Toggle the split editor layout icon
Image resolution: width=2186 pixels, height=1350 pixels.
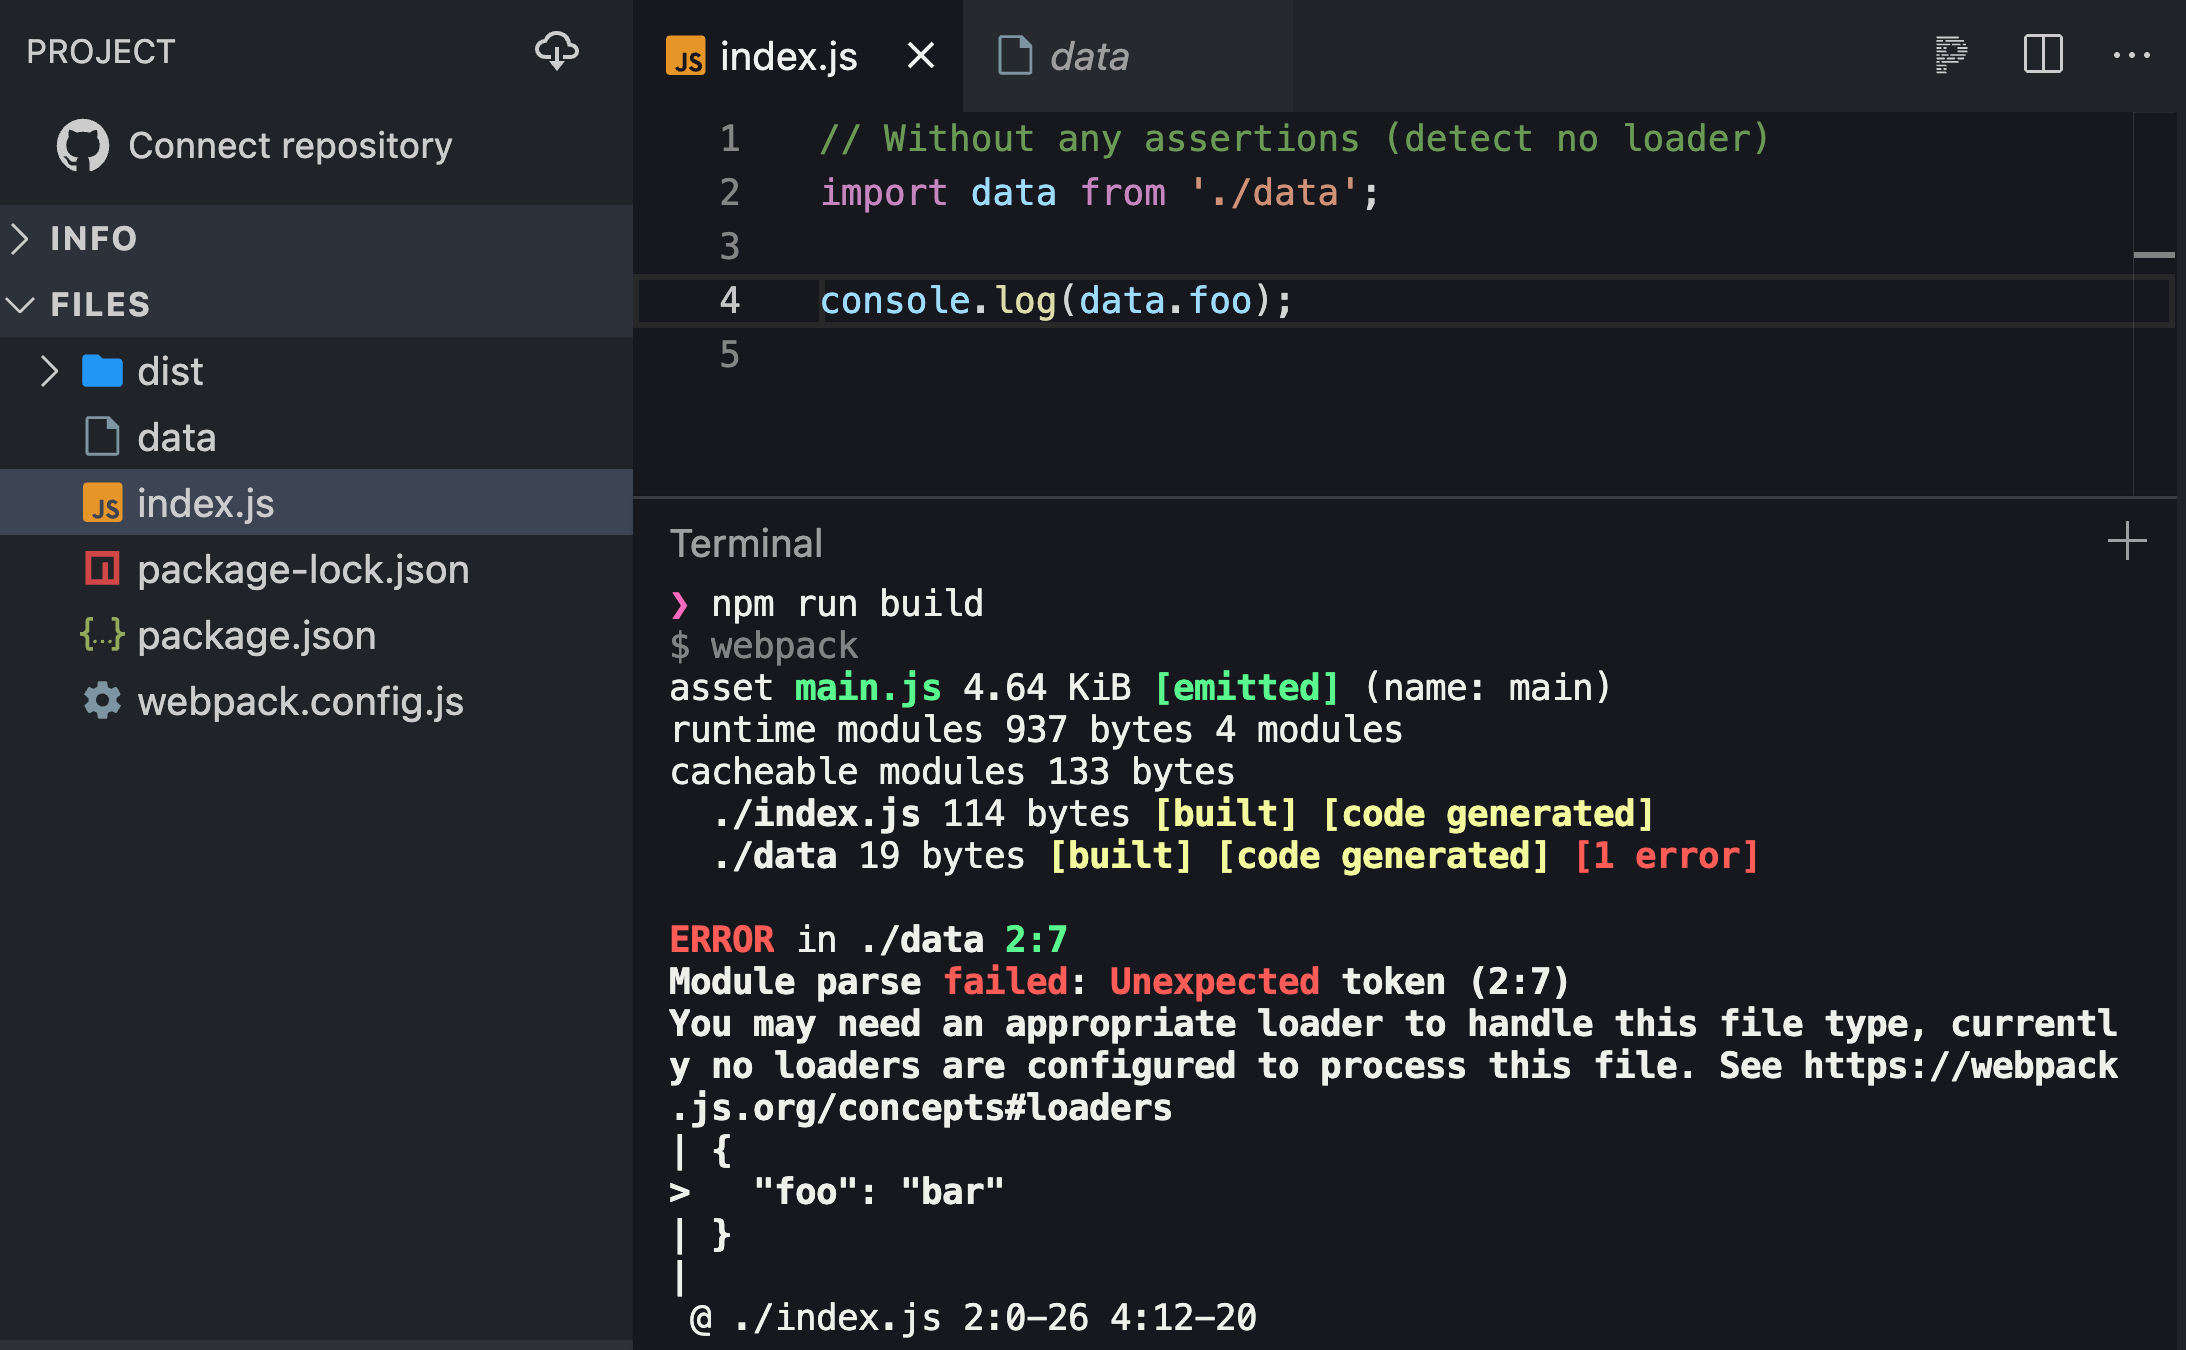pos(2043,54)
